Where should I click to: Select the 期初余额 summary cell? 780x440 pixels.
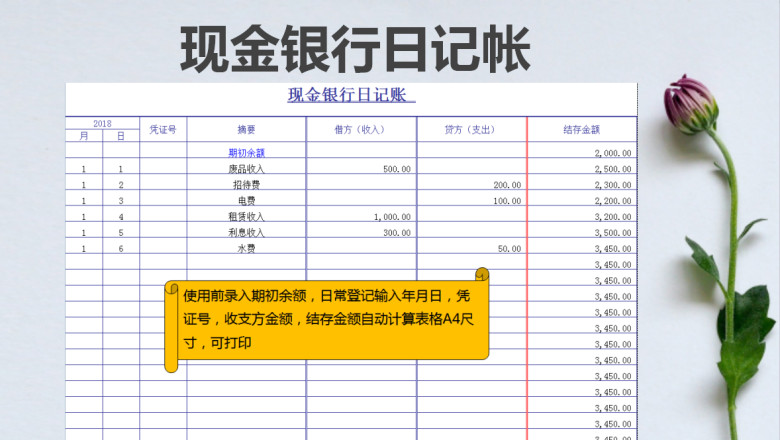tap(247, 151)
